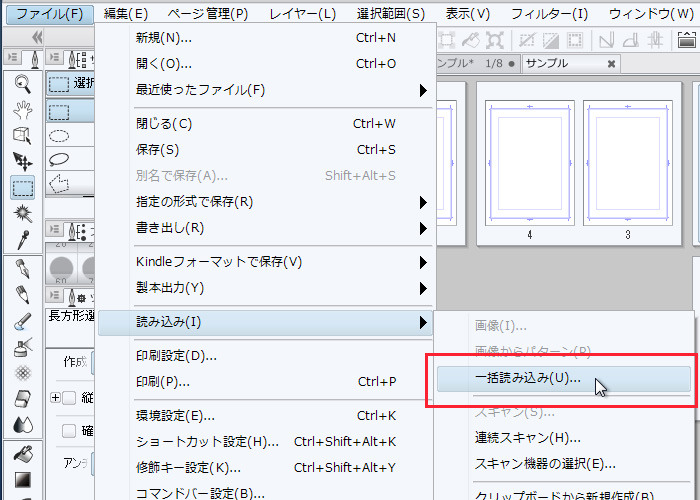Open the 表示 menu
Viewport: 700px width, 500px height.
tap(467, 14)
